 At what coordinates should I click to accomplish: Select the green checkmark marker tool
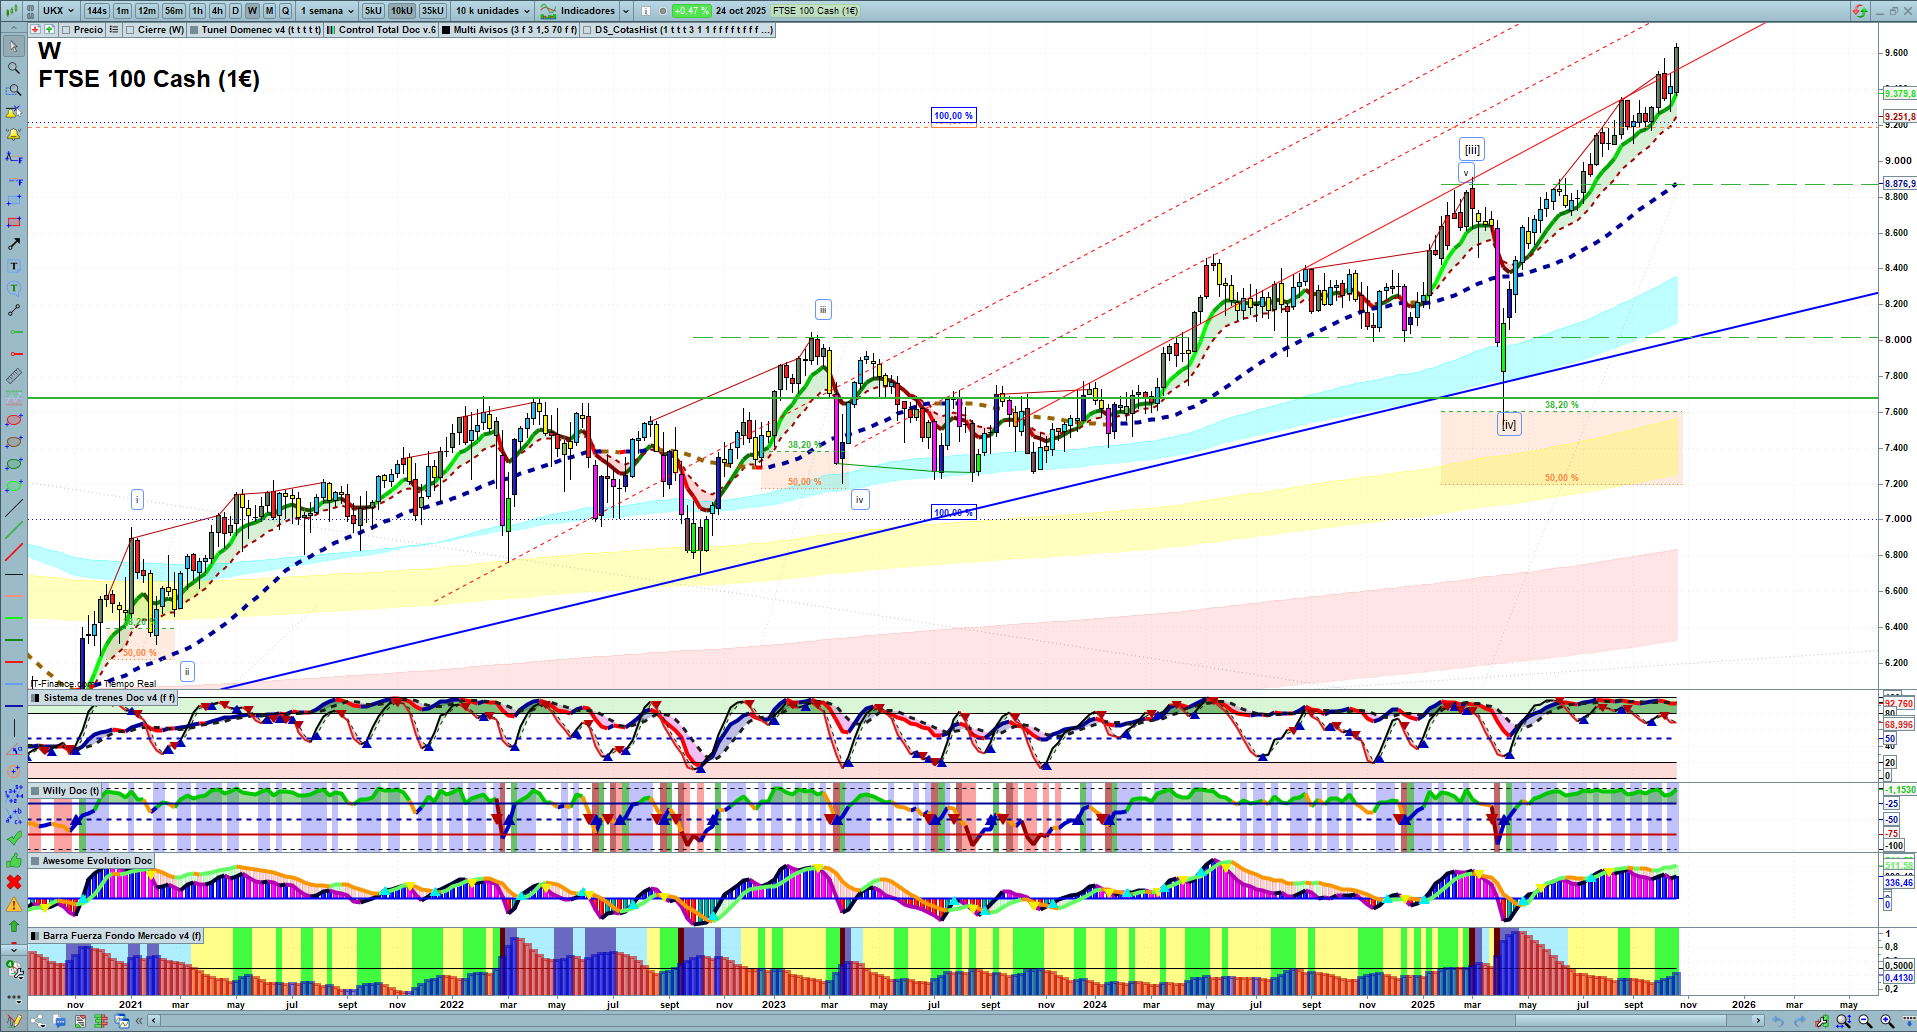tap(13, 838)
